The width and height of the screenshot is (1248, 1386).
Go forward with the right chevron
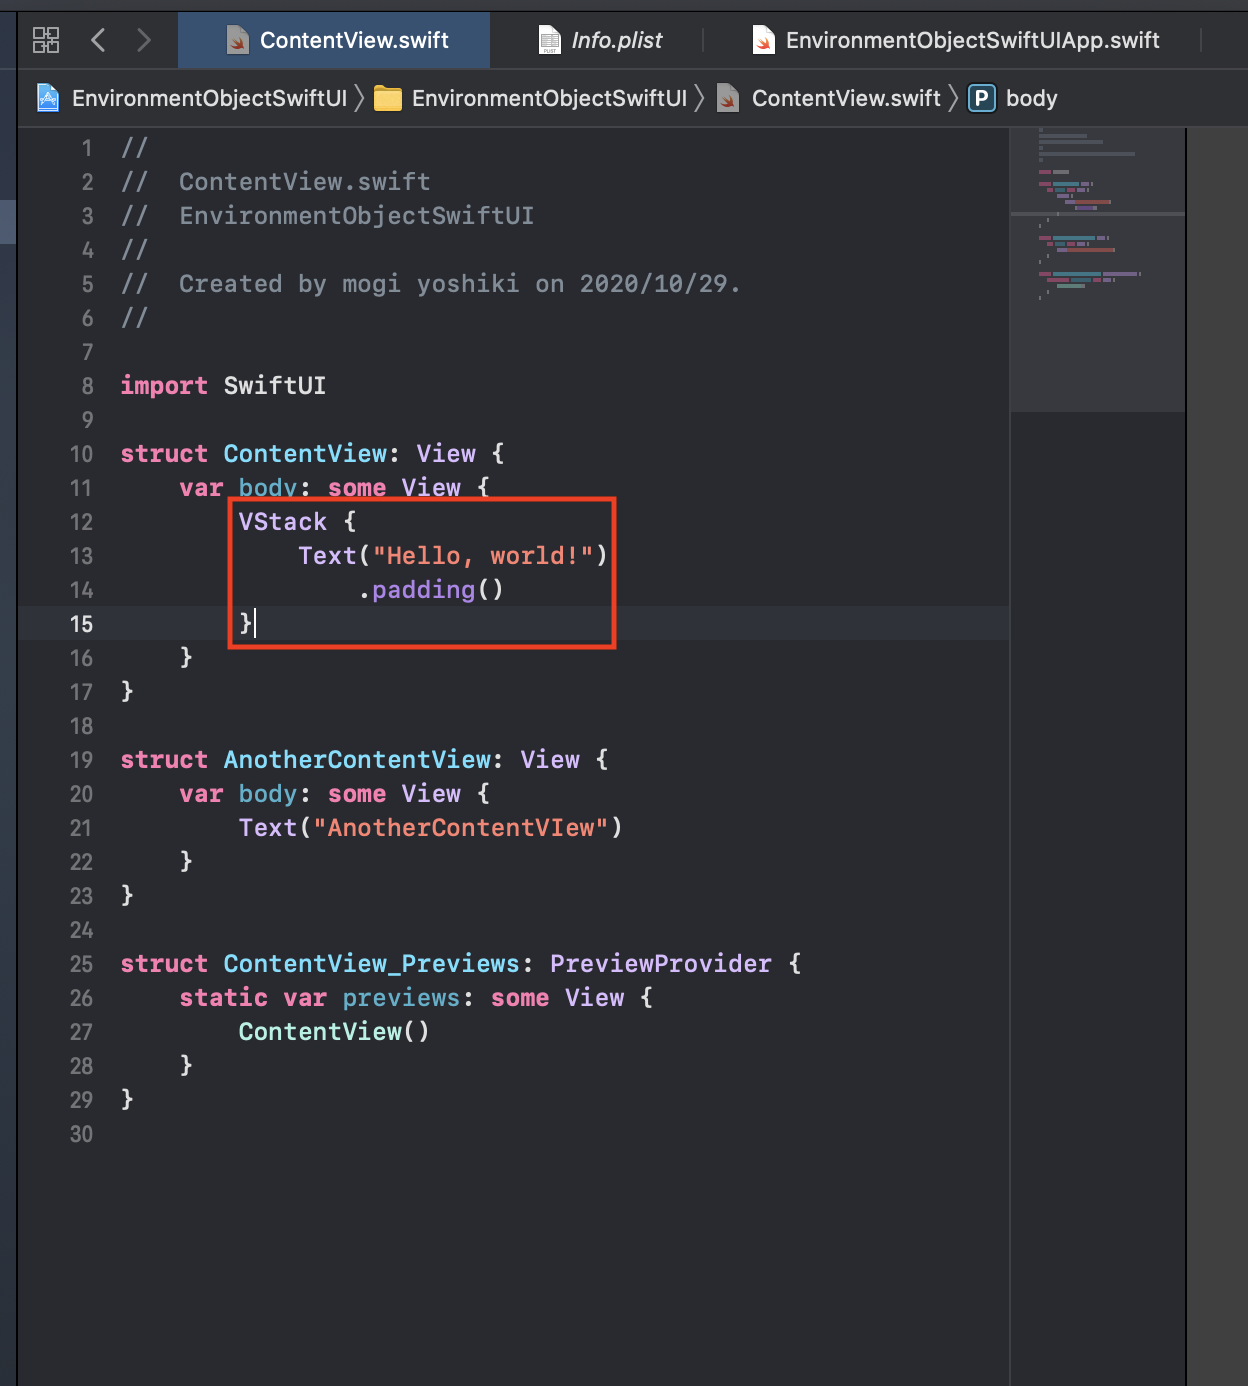pos(144,40)
